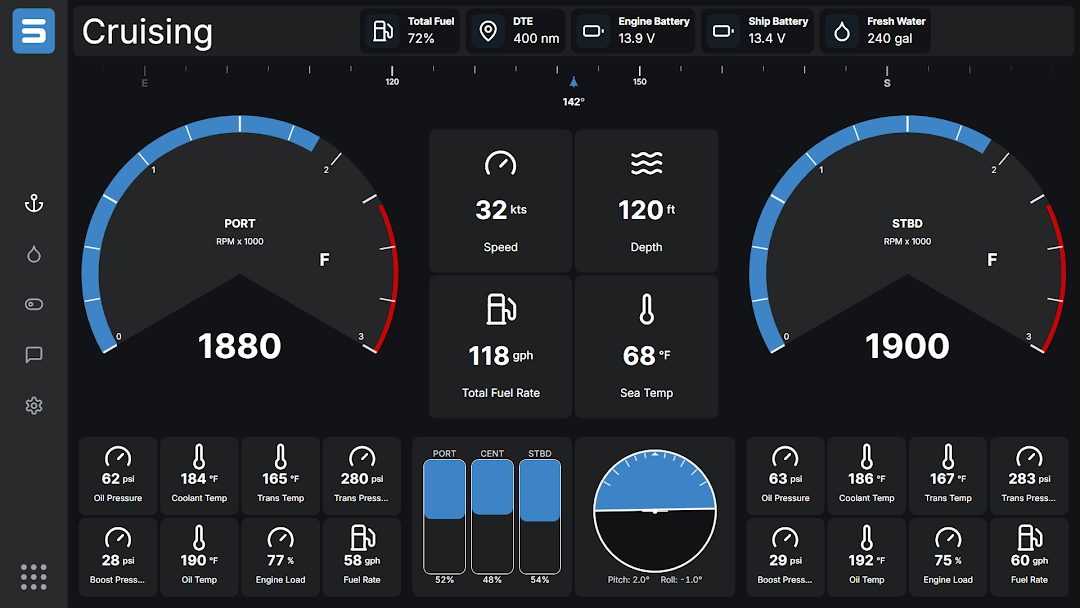
Task: Click the starboard 60 gph Fuel Rate pump icon
Action: [x=1030, y=538]
